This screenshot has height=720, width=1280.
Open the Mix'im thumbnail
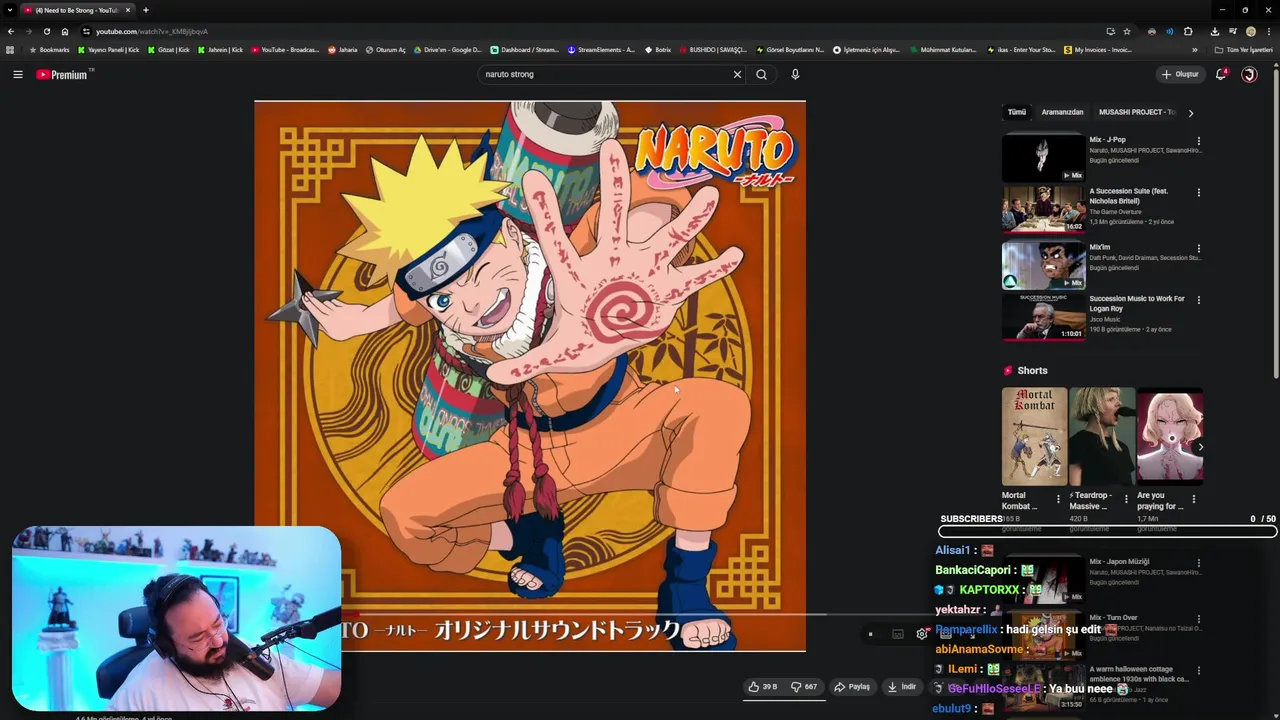tap(1043, 264)
